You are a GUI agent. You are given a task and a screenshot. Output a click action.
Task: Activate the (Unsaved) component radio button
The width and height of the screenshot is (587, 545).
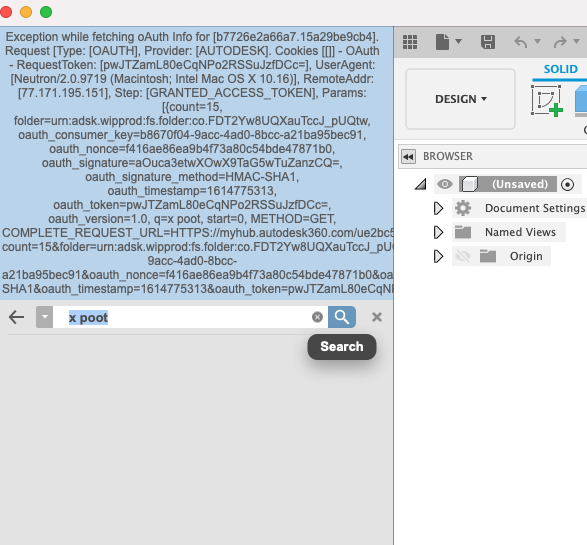pos(568,184)
